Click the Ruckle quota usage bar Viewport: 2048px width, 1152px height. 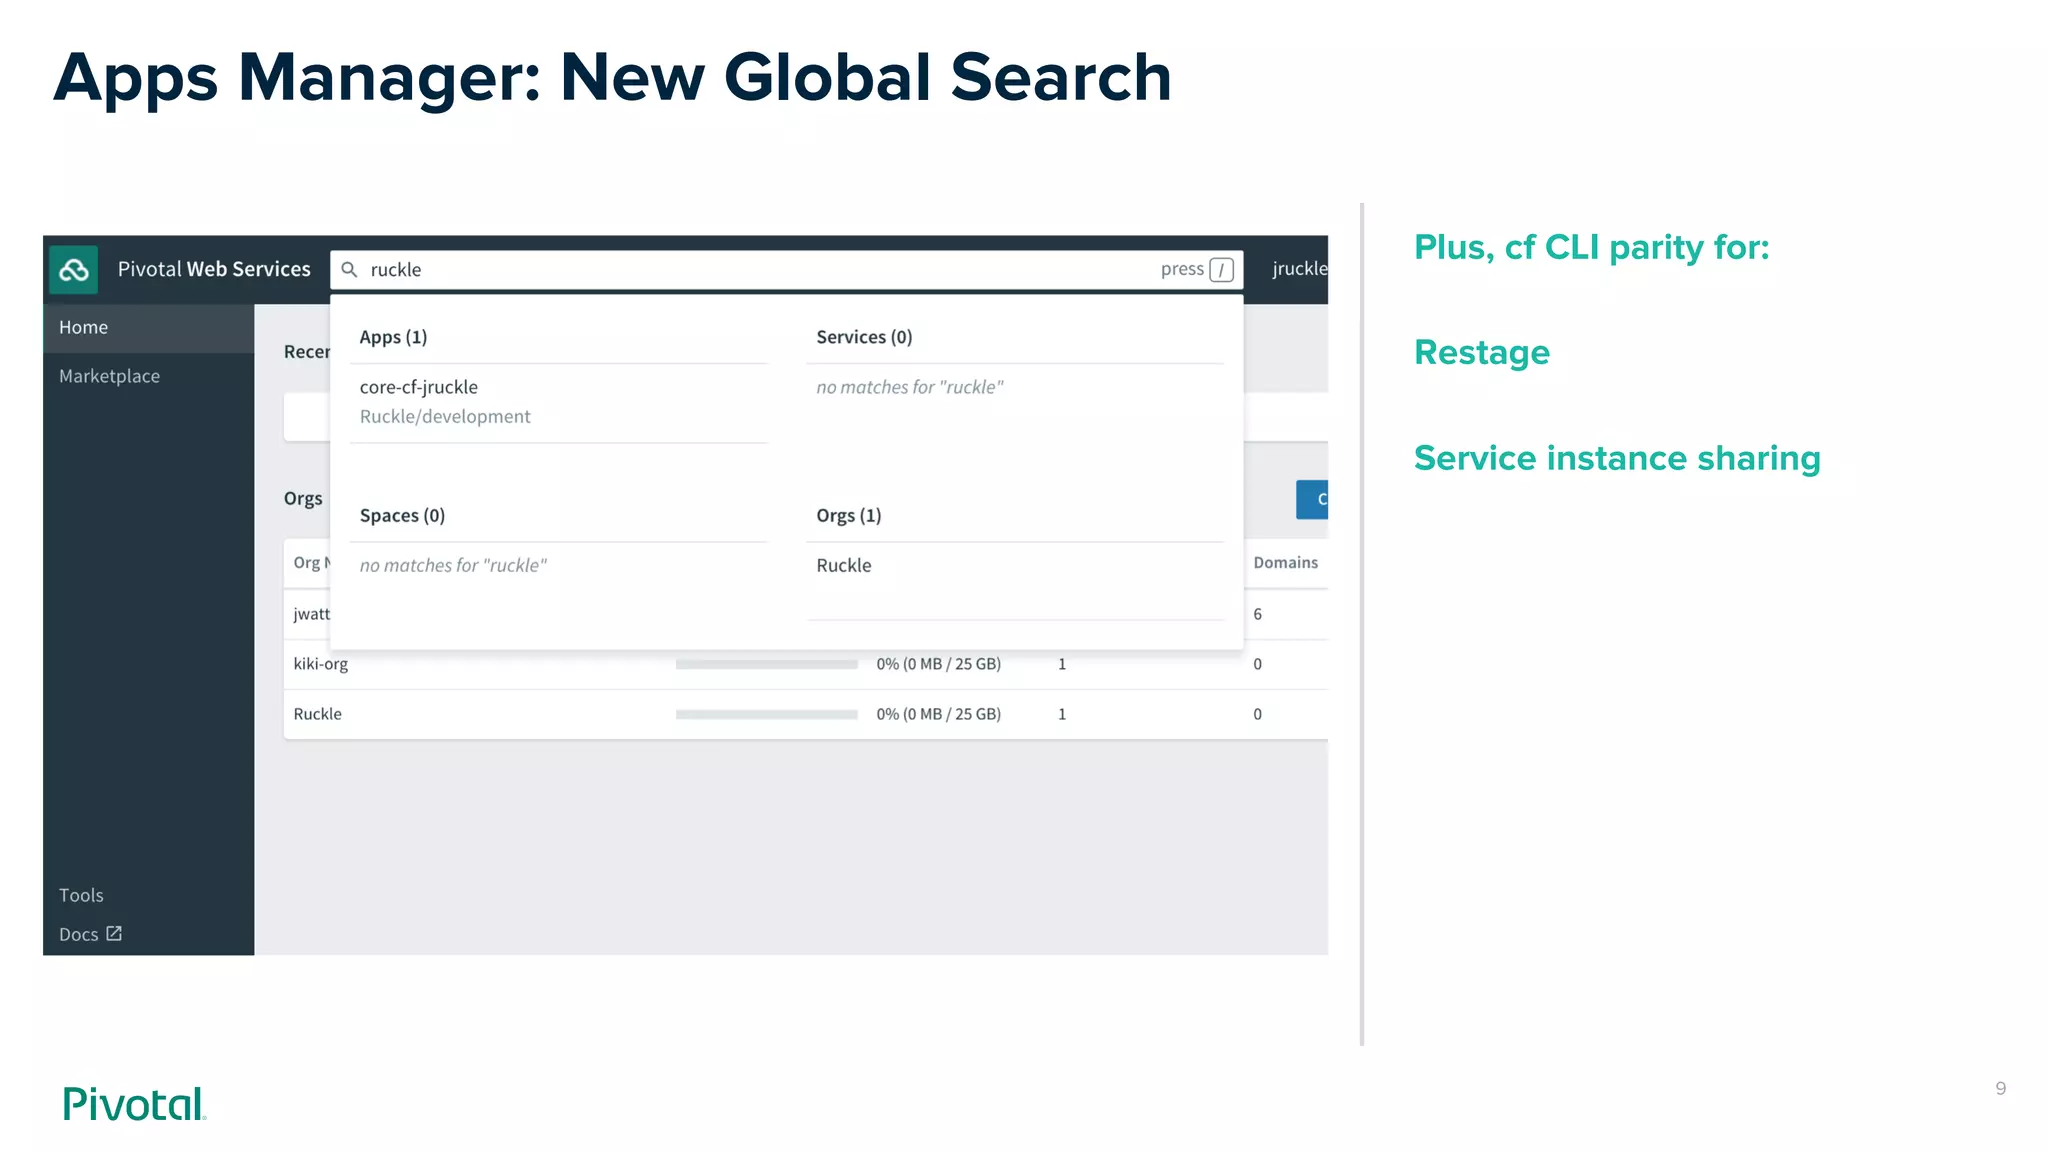pyautogui.click(x=766, y=714)
